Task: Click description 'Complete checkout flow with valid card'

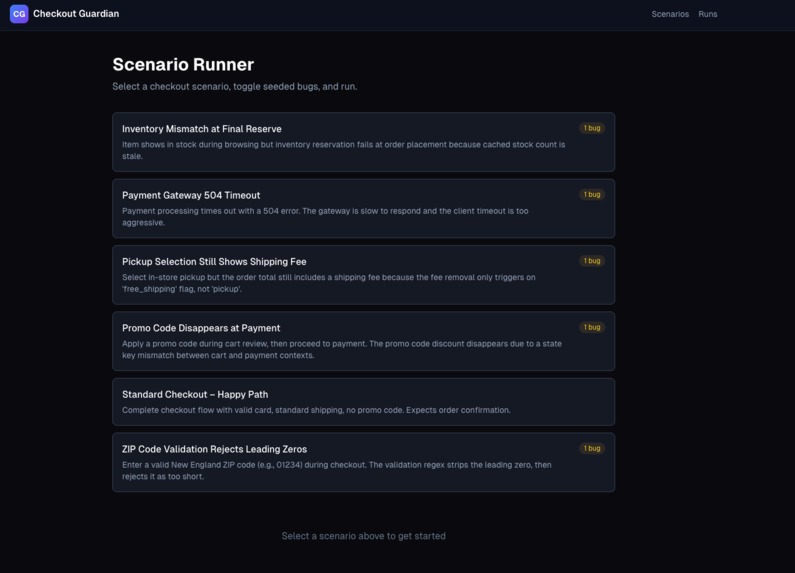Action: click(x=316, y=410)
